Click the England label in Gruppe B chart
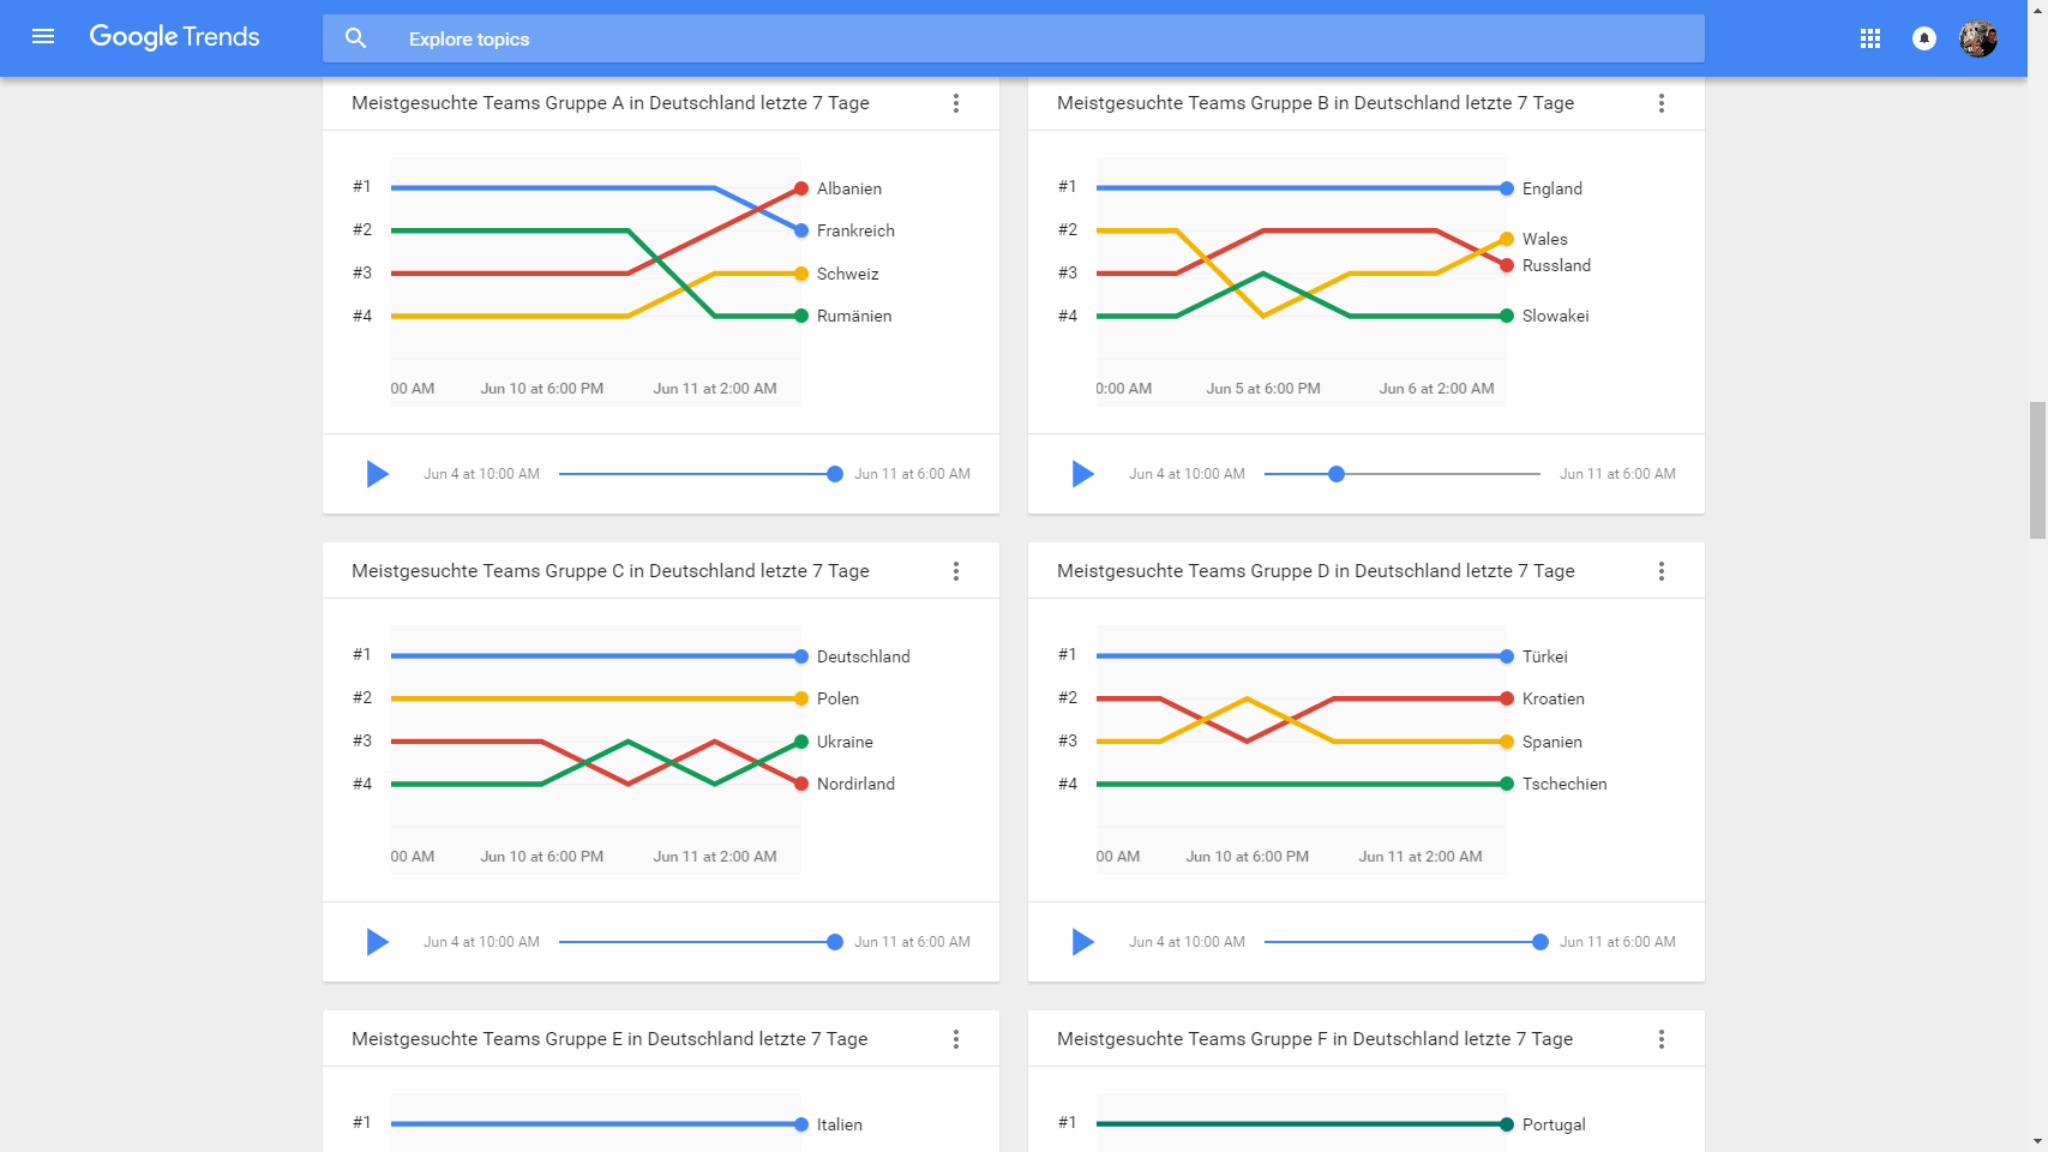Image resolution: width=2048 pixels, height=1152 pixels. (x=1552, y=189)
